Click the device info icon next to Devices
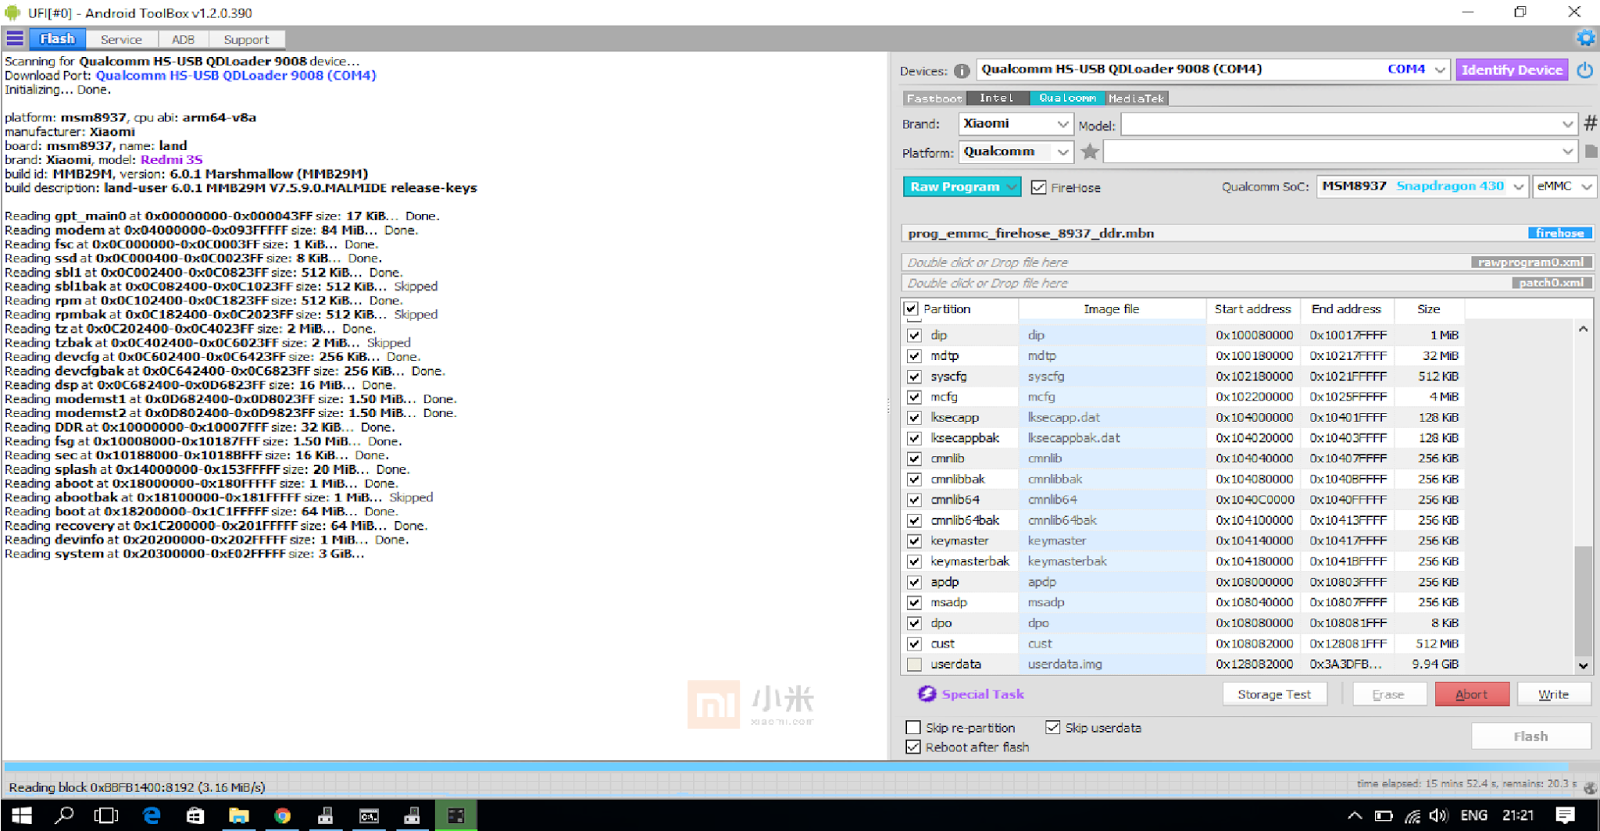1600x831 pixels. pos(961,71)
